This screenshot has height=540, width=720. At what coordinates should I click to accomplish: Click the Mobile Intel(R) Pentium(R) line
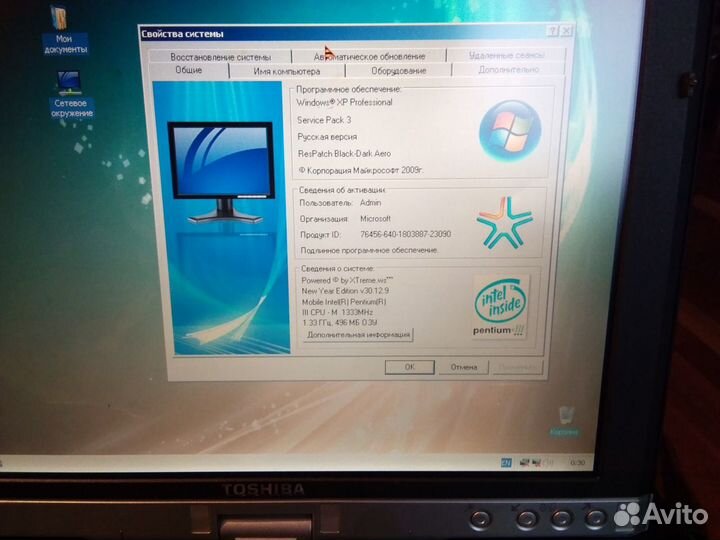pos(344,302)
